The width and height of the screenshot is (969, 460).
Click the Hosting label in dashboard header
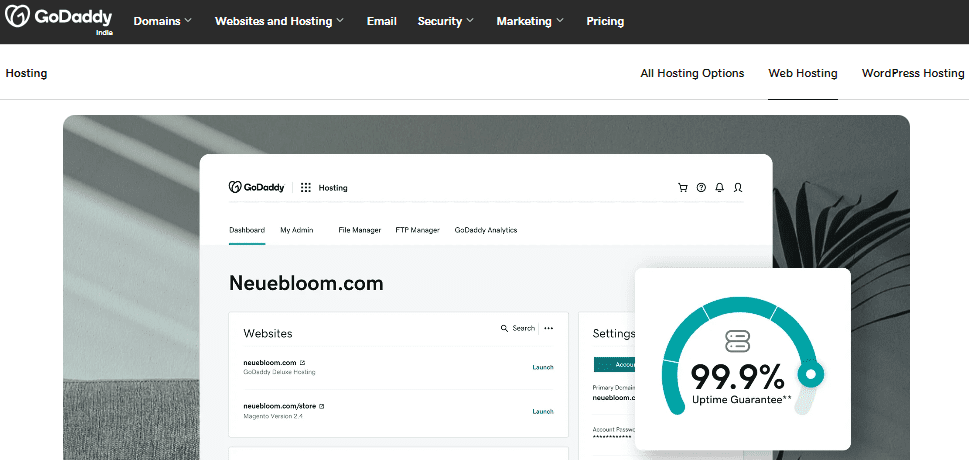[x=333, y=188]
